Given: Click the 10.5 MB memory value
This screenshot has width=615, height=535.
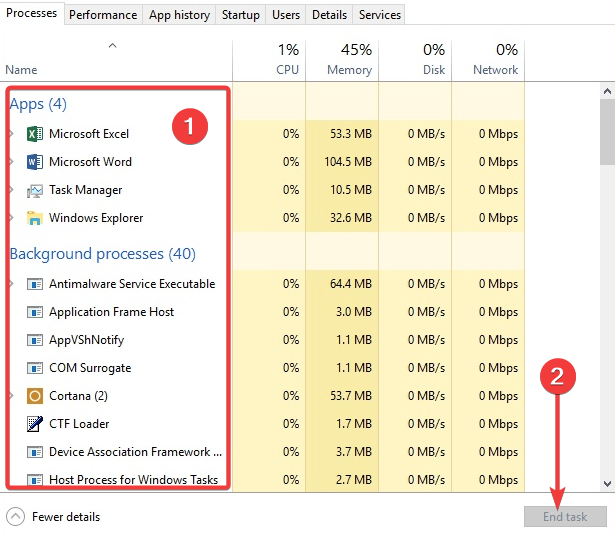Looking at the screenshot, I should [x=351, y=190].
